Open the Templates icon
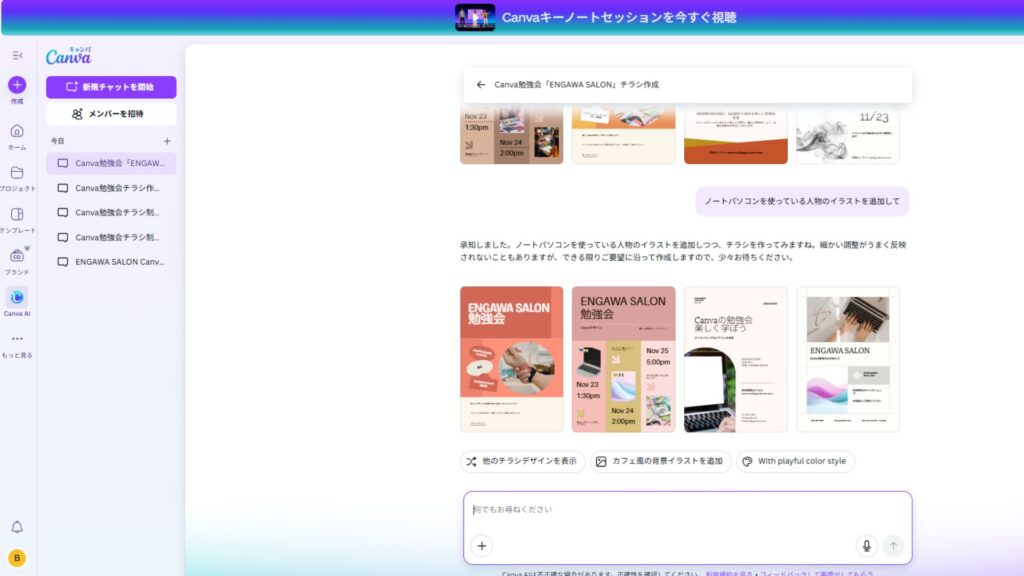This screenshot has width=1024, height=576. click(x=17, y=214)
